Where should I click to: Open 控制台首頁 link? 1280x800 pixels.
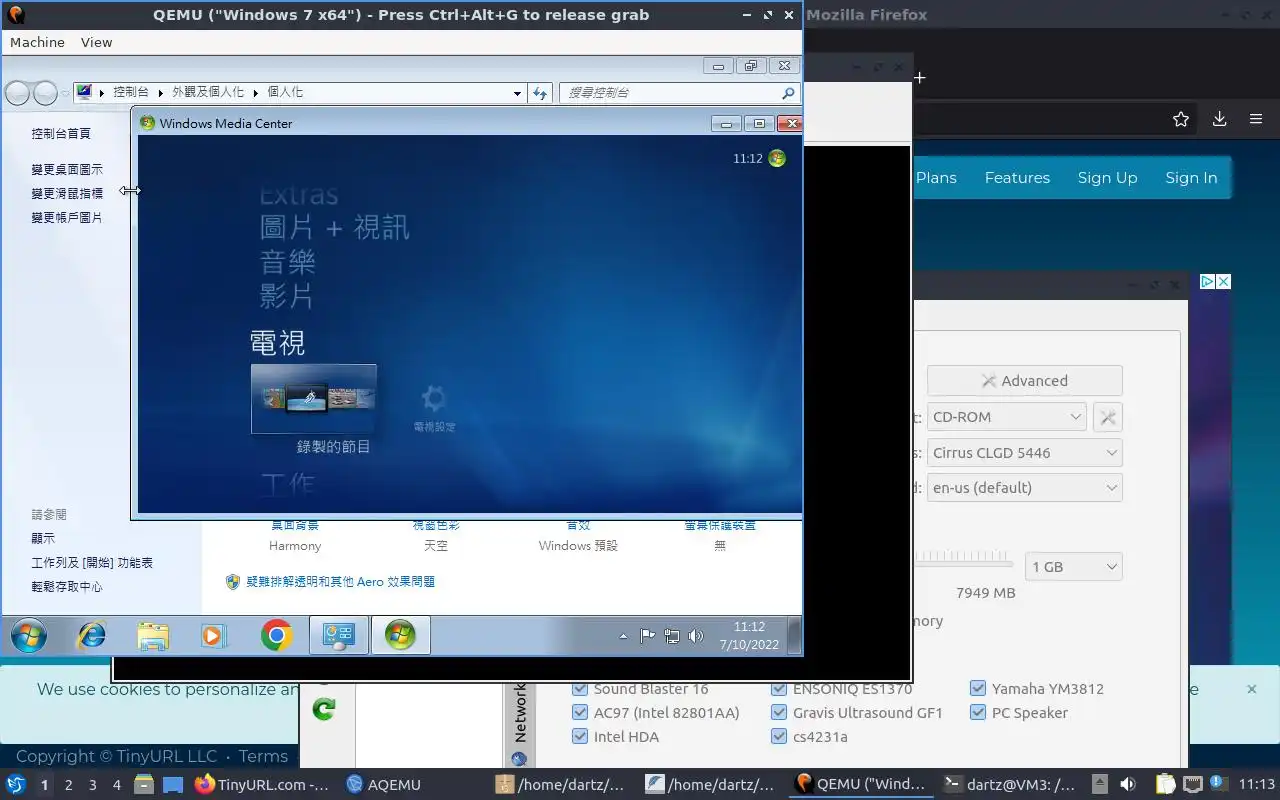(x=61, y=133)
